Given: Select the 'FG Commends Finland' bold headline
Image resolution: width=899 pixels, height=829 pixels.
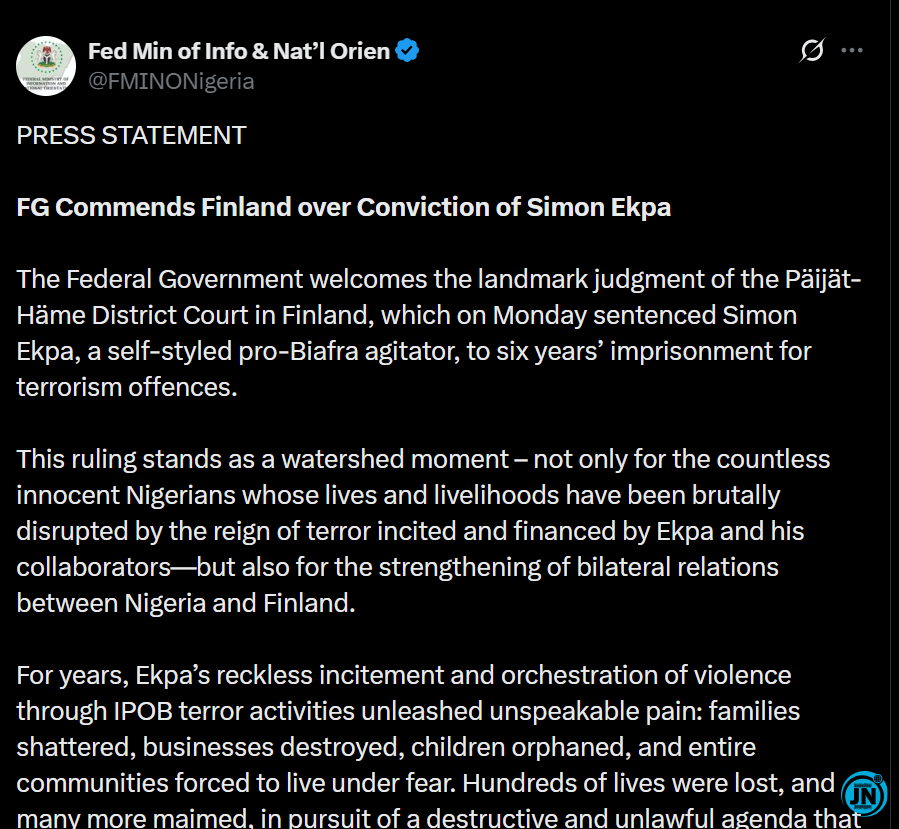Looking at the screenshot, I should pos(343,208).
